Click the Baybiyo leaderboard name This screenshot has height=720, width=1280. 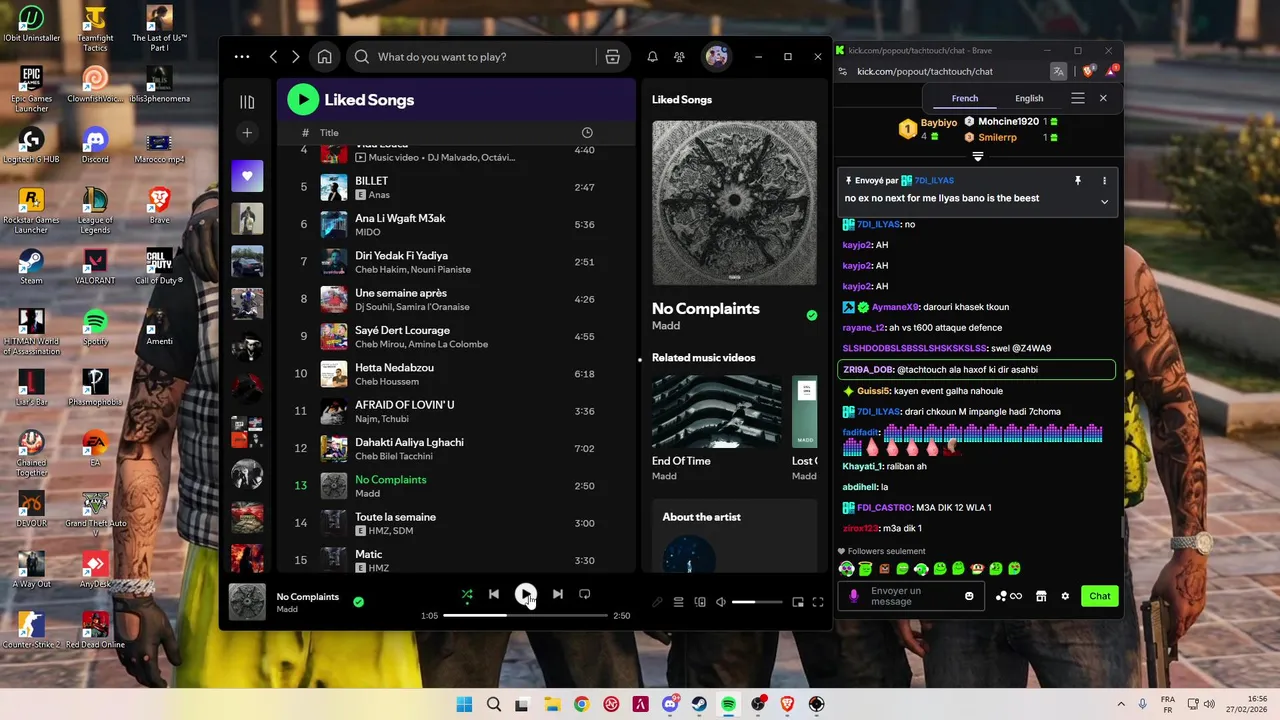(939, 123)
